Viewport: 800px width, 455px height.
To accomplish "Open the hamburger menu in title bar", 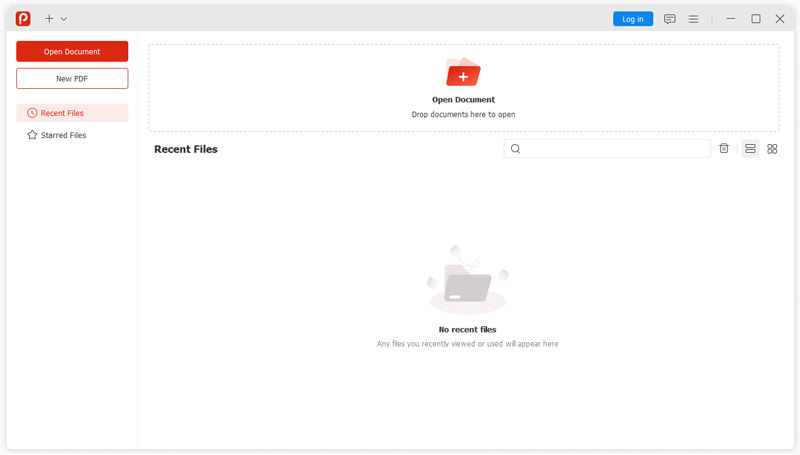I will [x=693, y=19].
